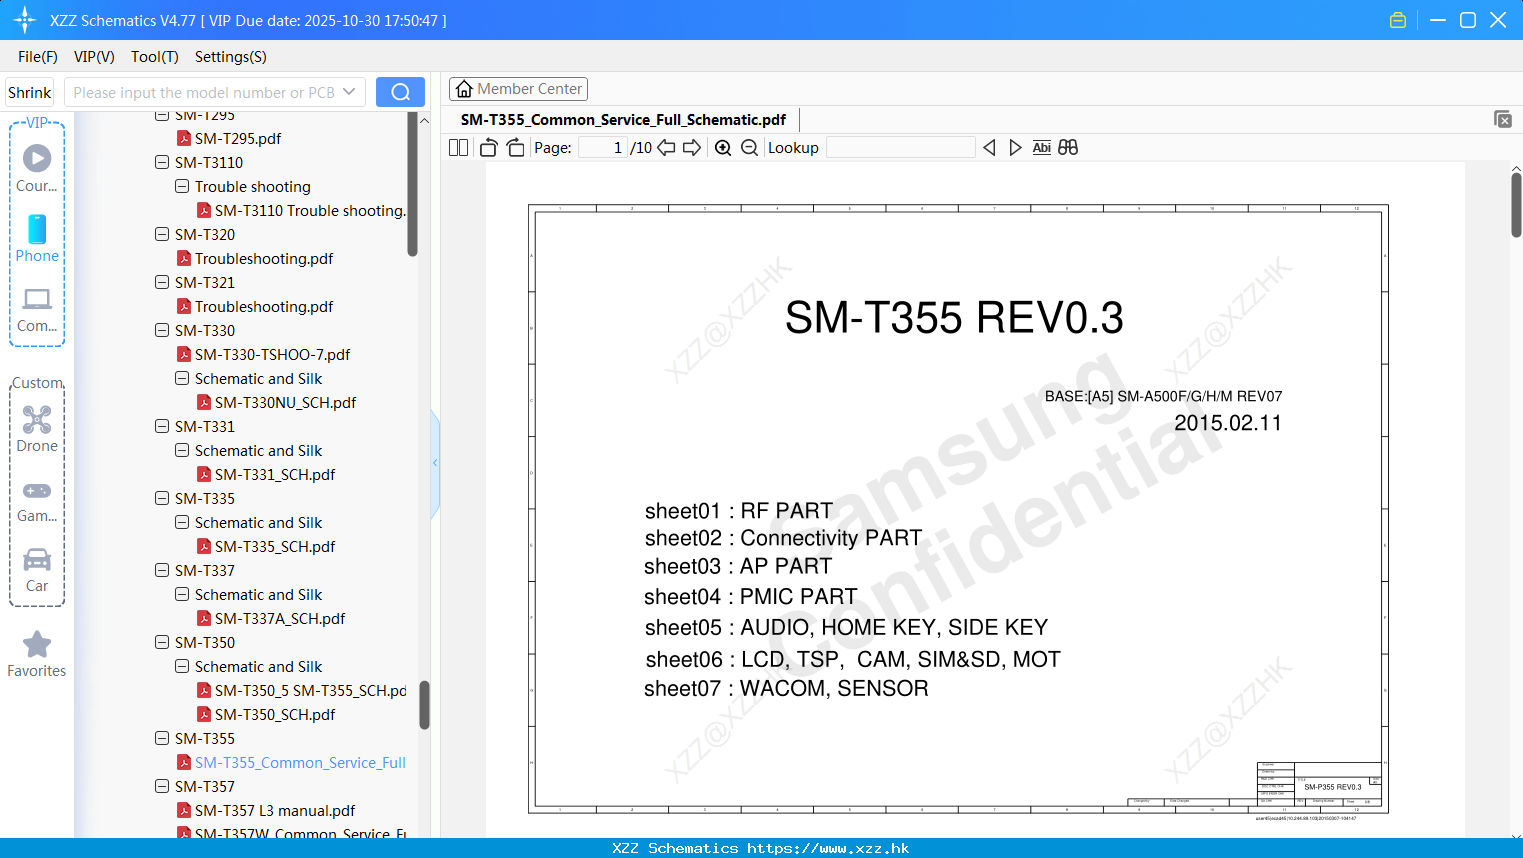Viewport: 1523px width, 858px height.
Task: Collapse the SM-T350 tree node
Action: pos(162,642)
